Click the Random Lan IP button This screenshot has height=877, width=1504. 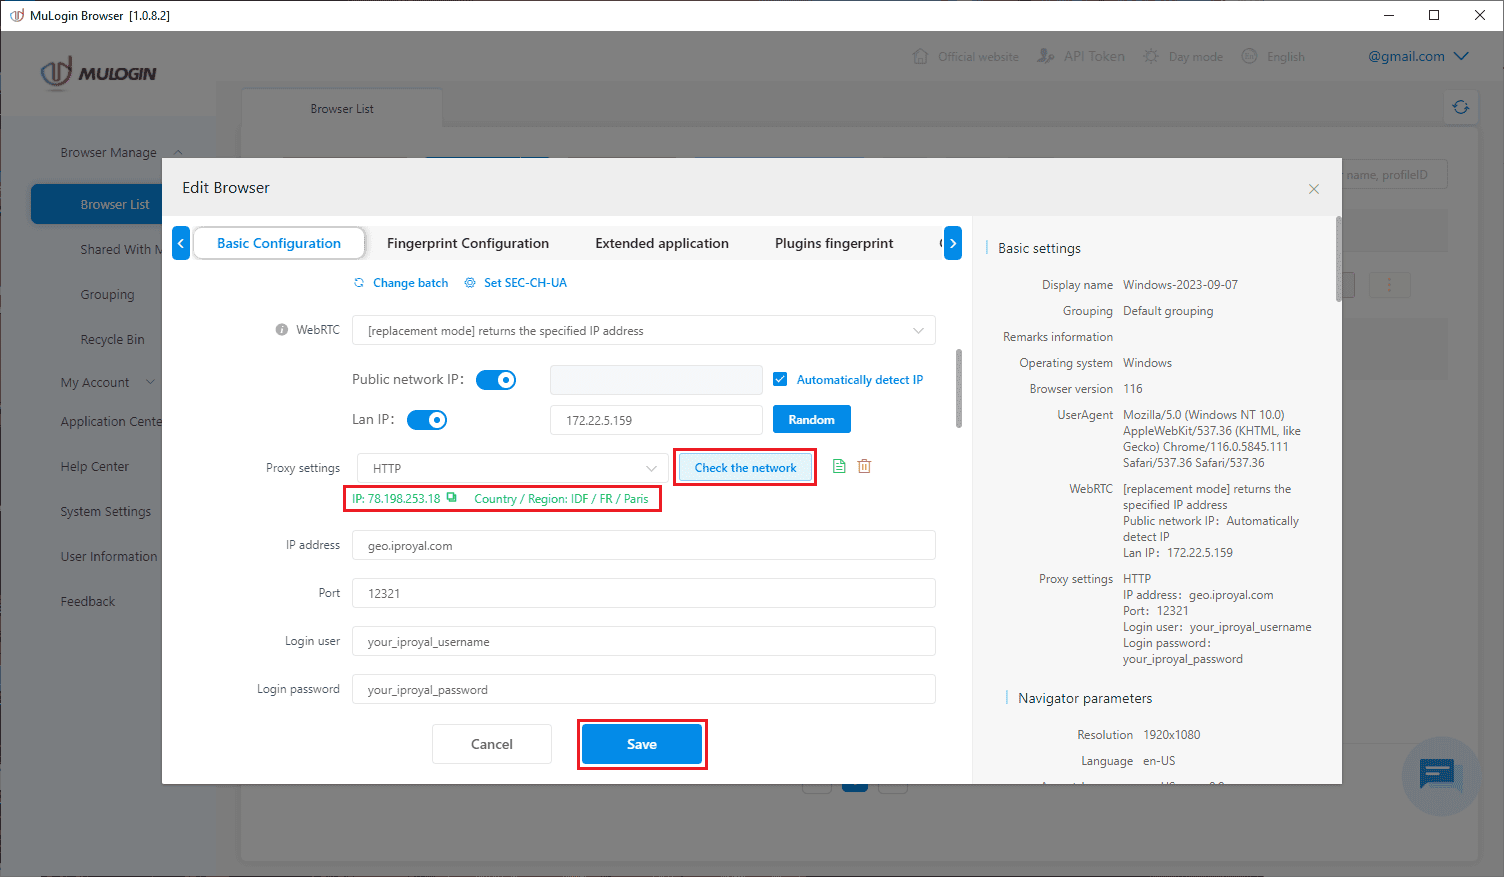click(x=811, y=419)
